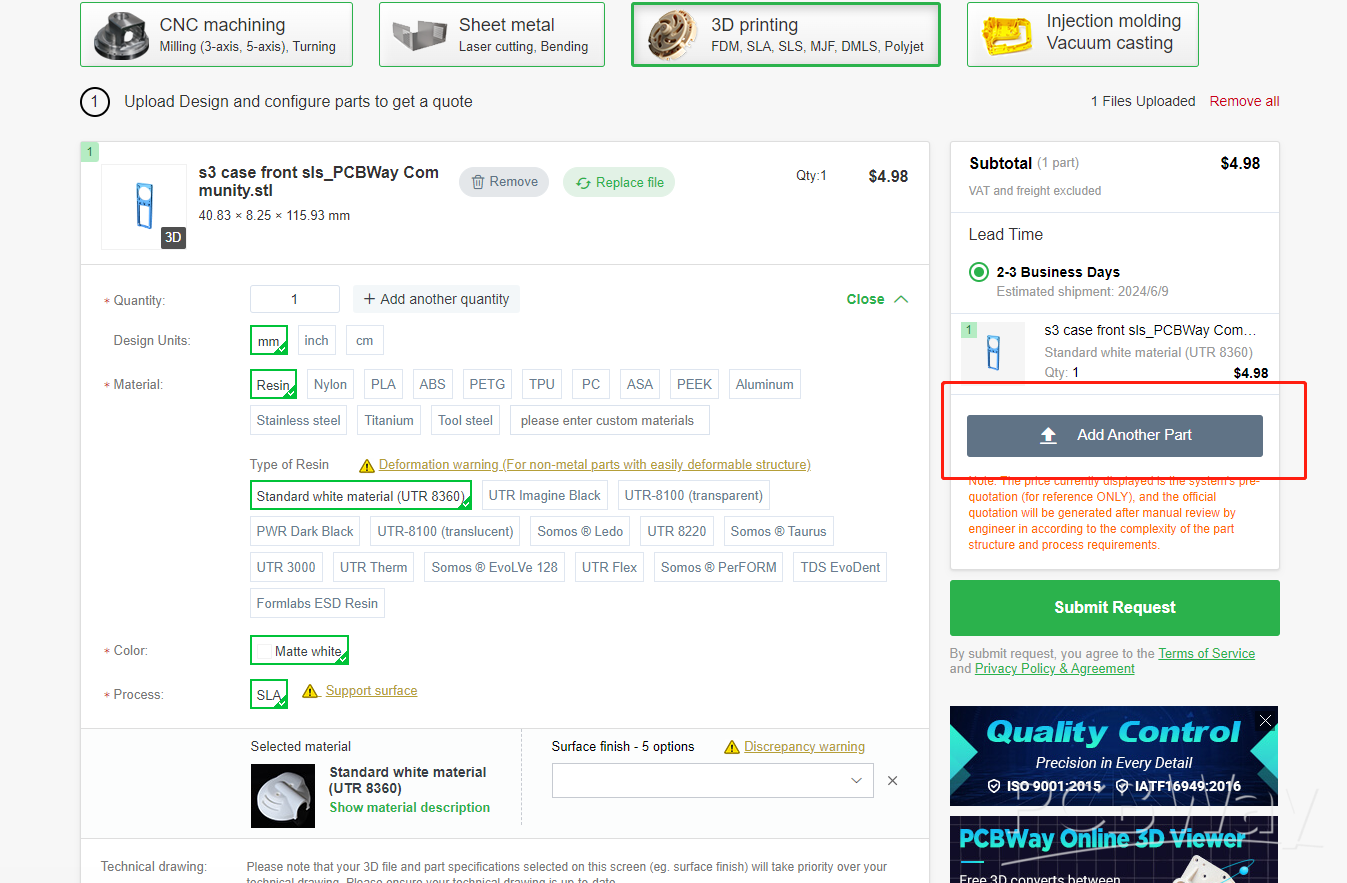Choose PETG material
Image resolution: width=1347 pixels, height=883 pixels.
click(x=487, y=384)
